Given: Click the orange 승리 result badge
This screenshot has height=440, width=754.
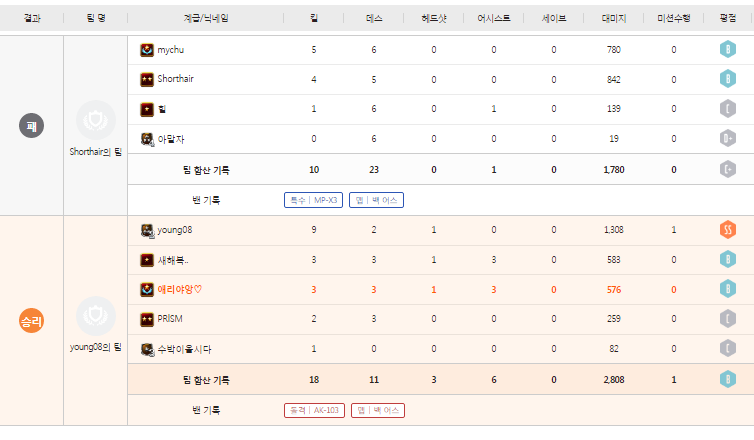Looking at the screenshot, I should [x=32, y=321].
